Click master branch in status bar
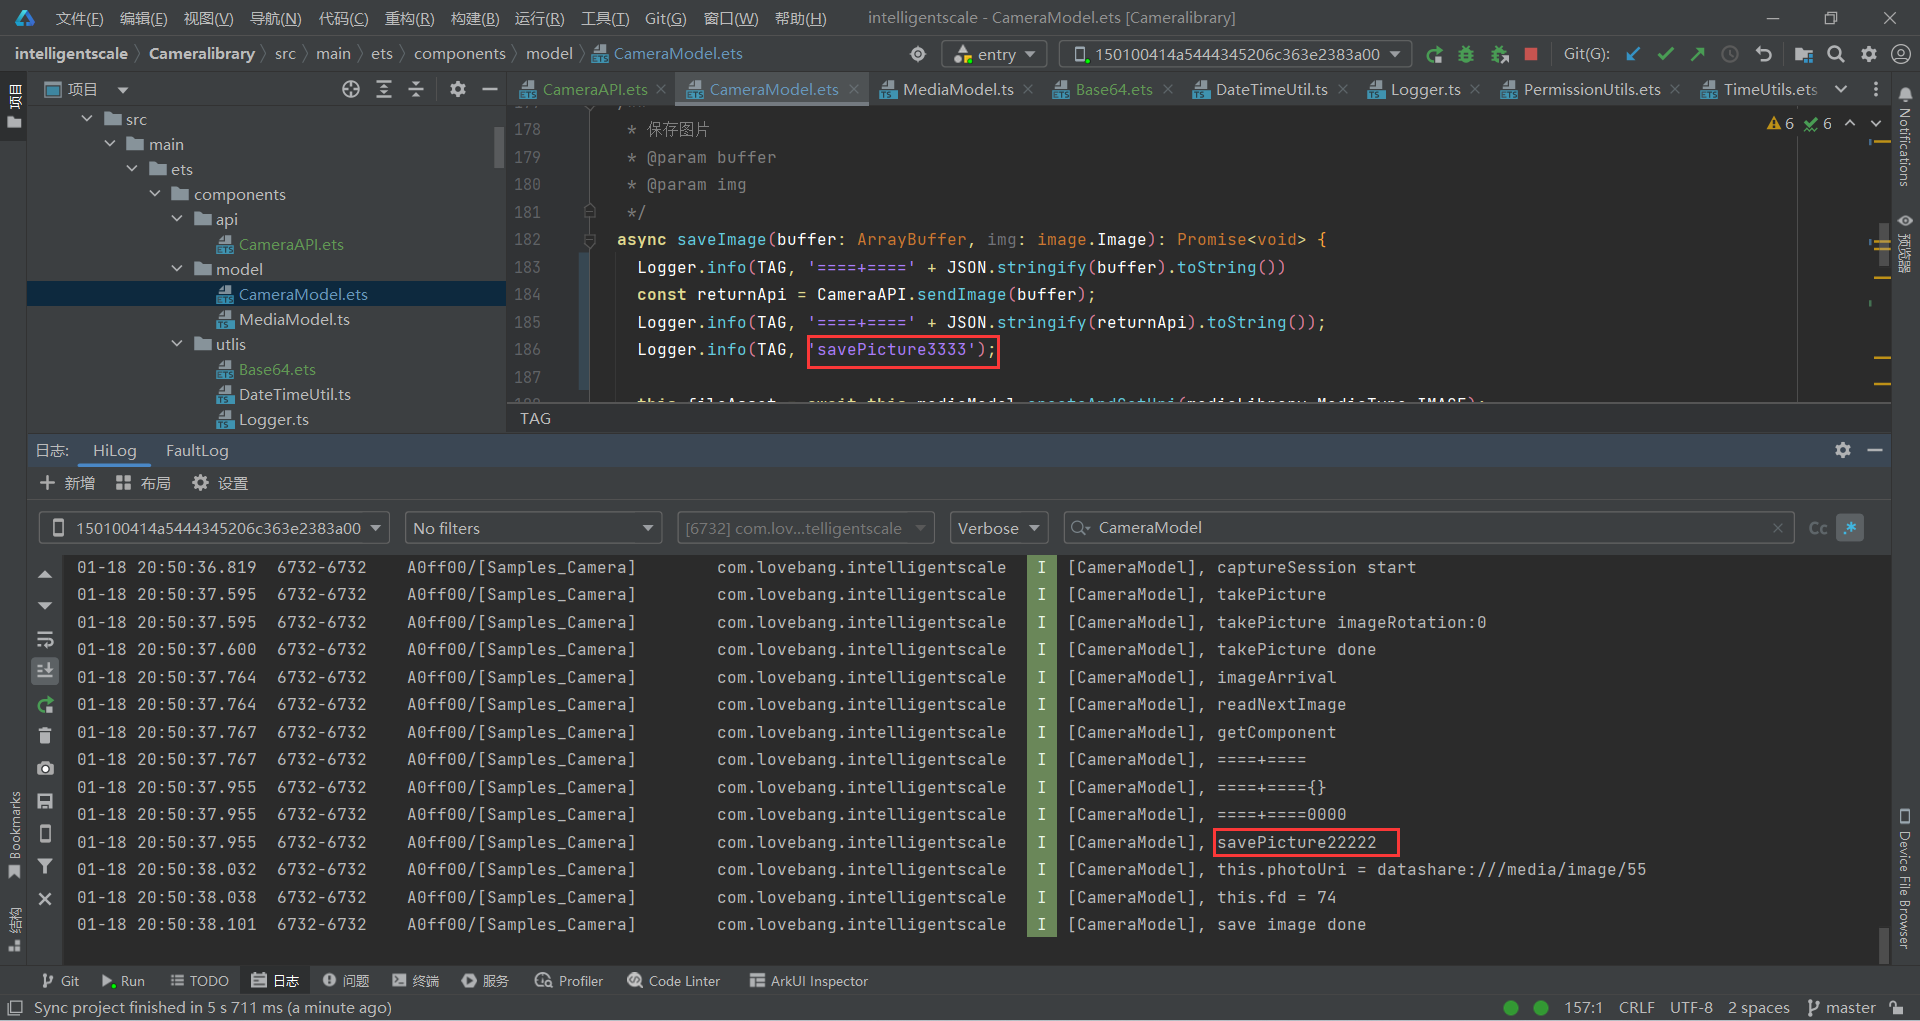The width and height of the screenshot is (1920, 1021). tap(1841, 1007)
